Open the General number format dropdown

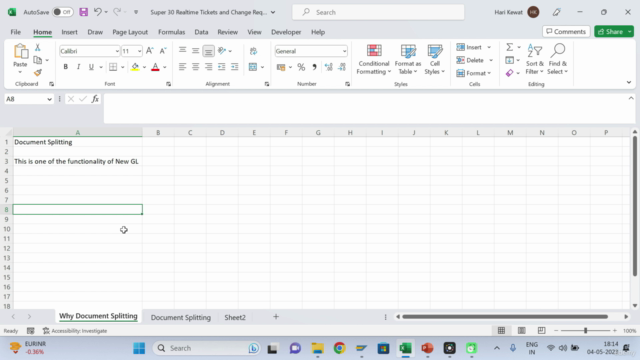(x=344, y=51)
